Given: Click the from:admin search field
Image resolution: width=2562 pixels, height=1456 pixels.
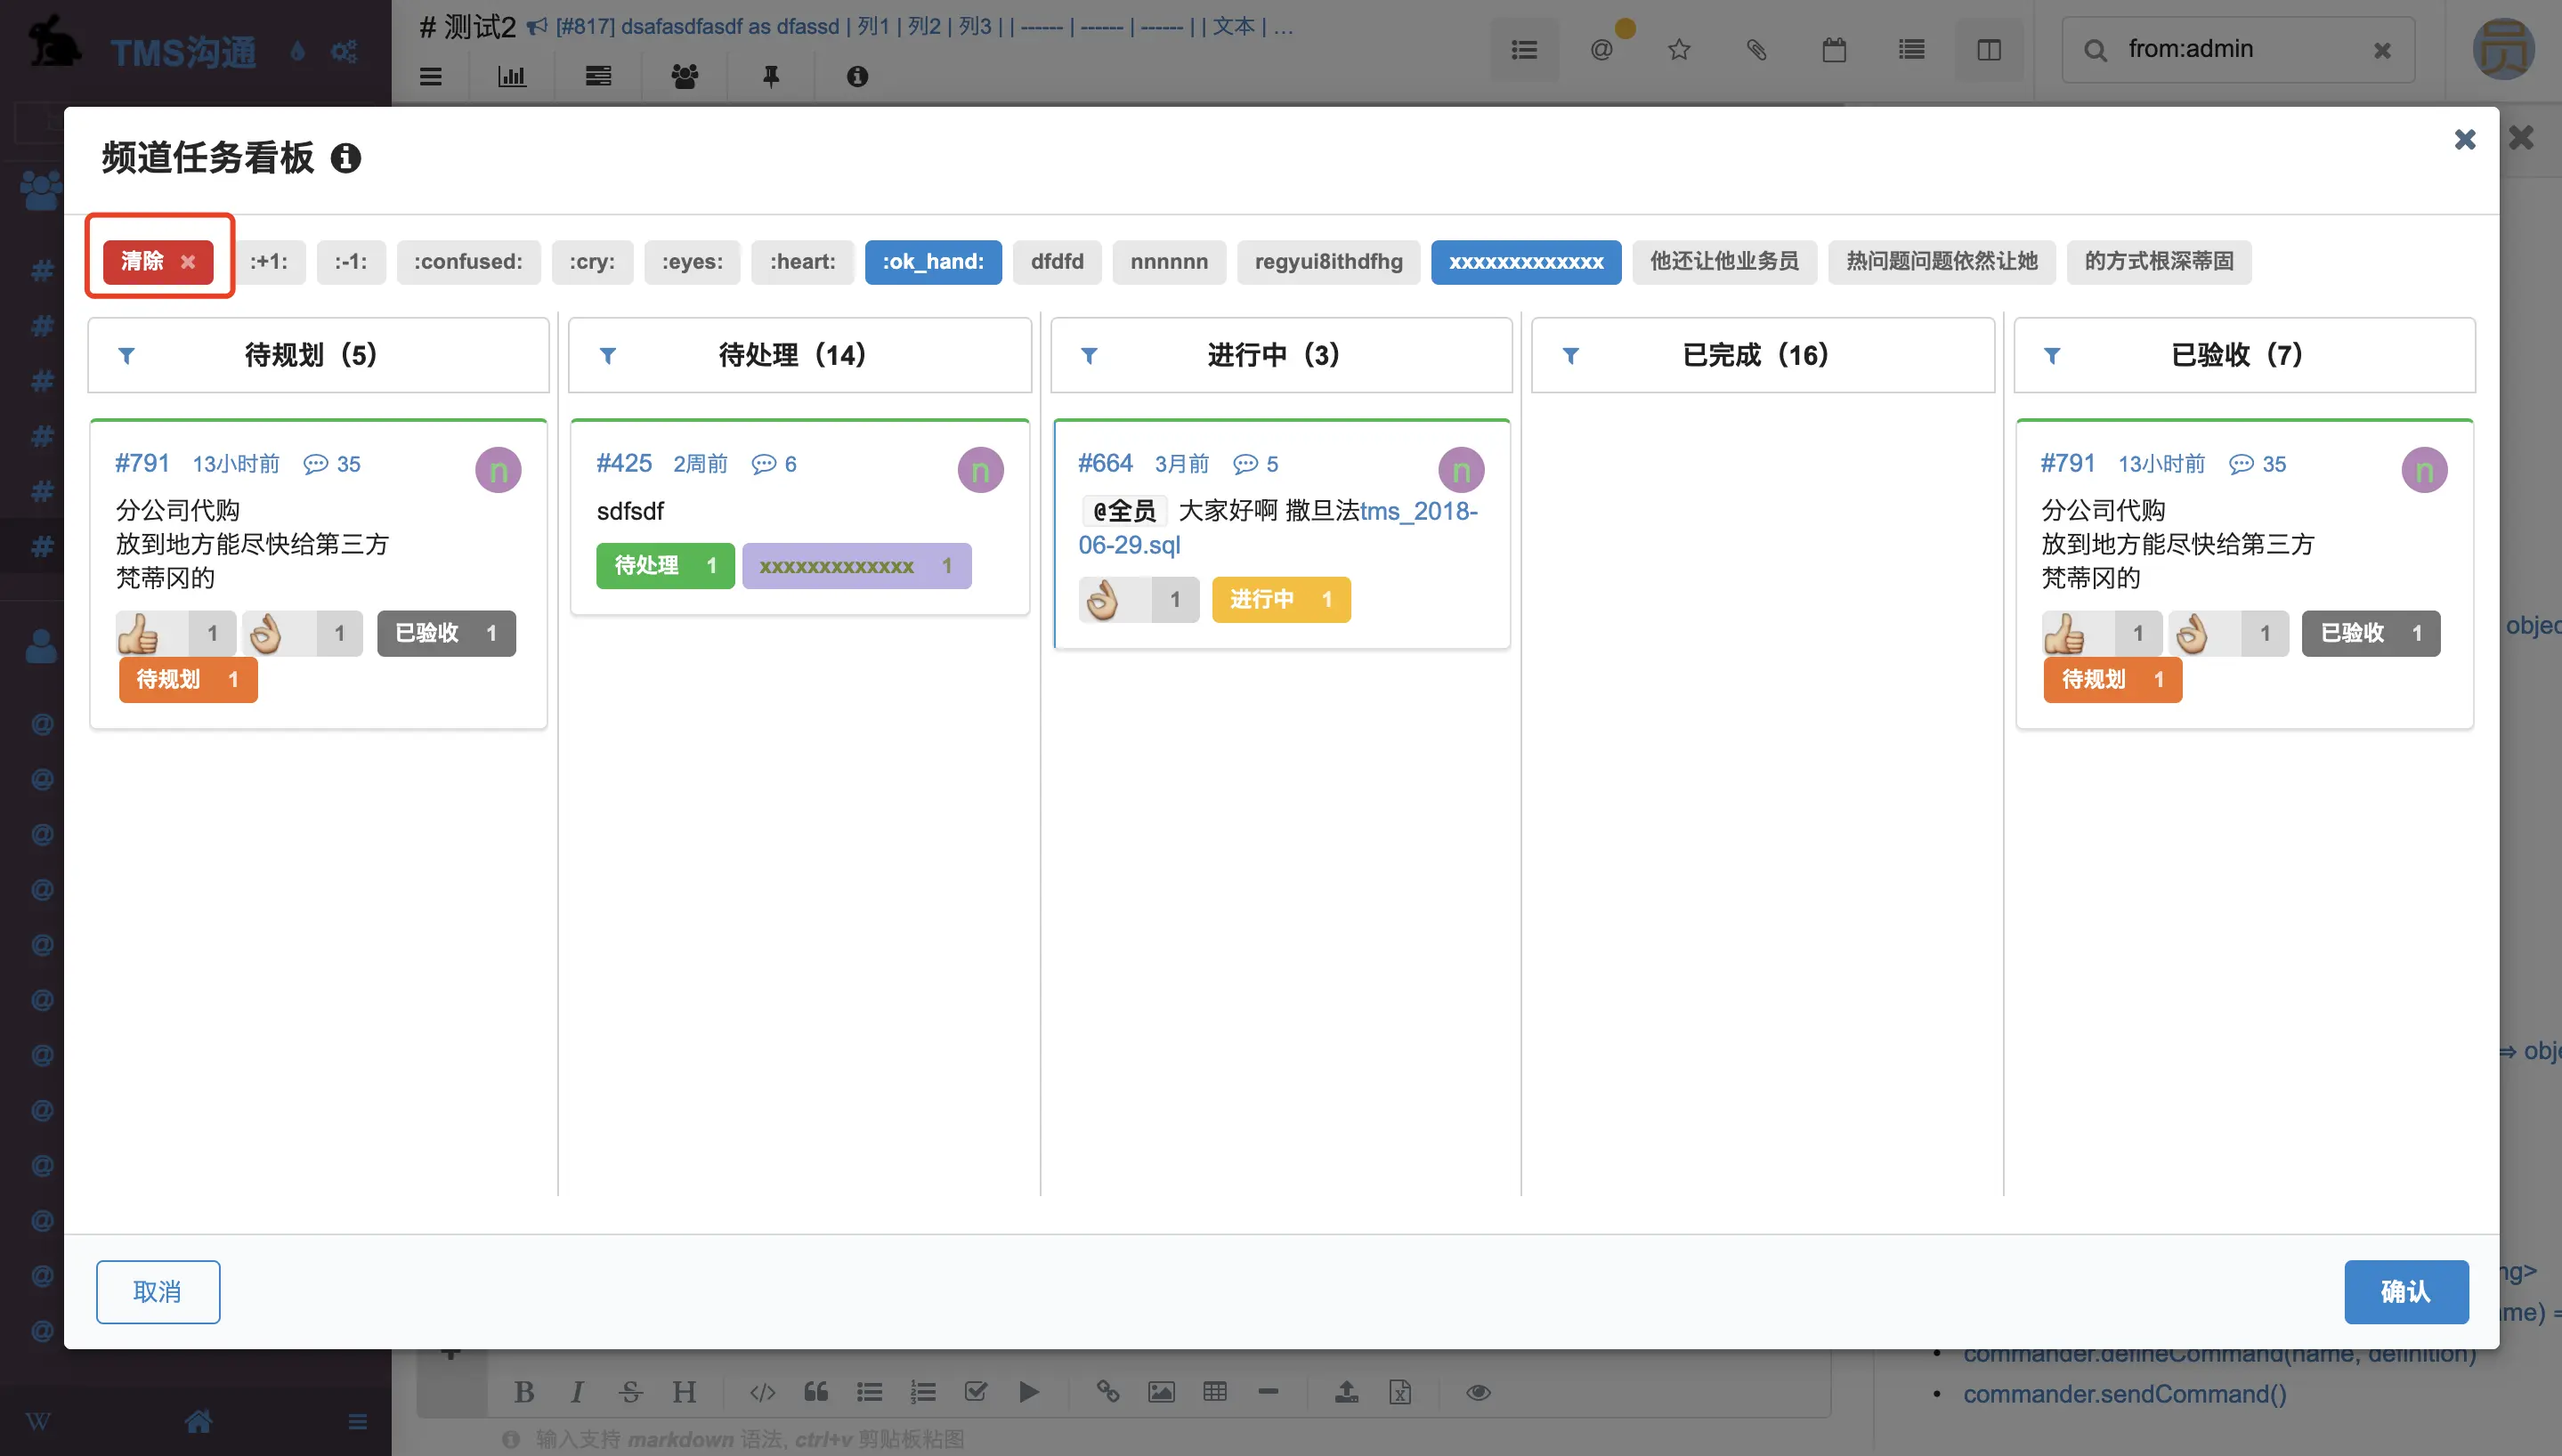Looking at the screenshot, I should [2239, 50].
